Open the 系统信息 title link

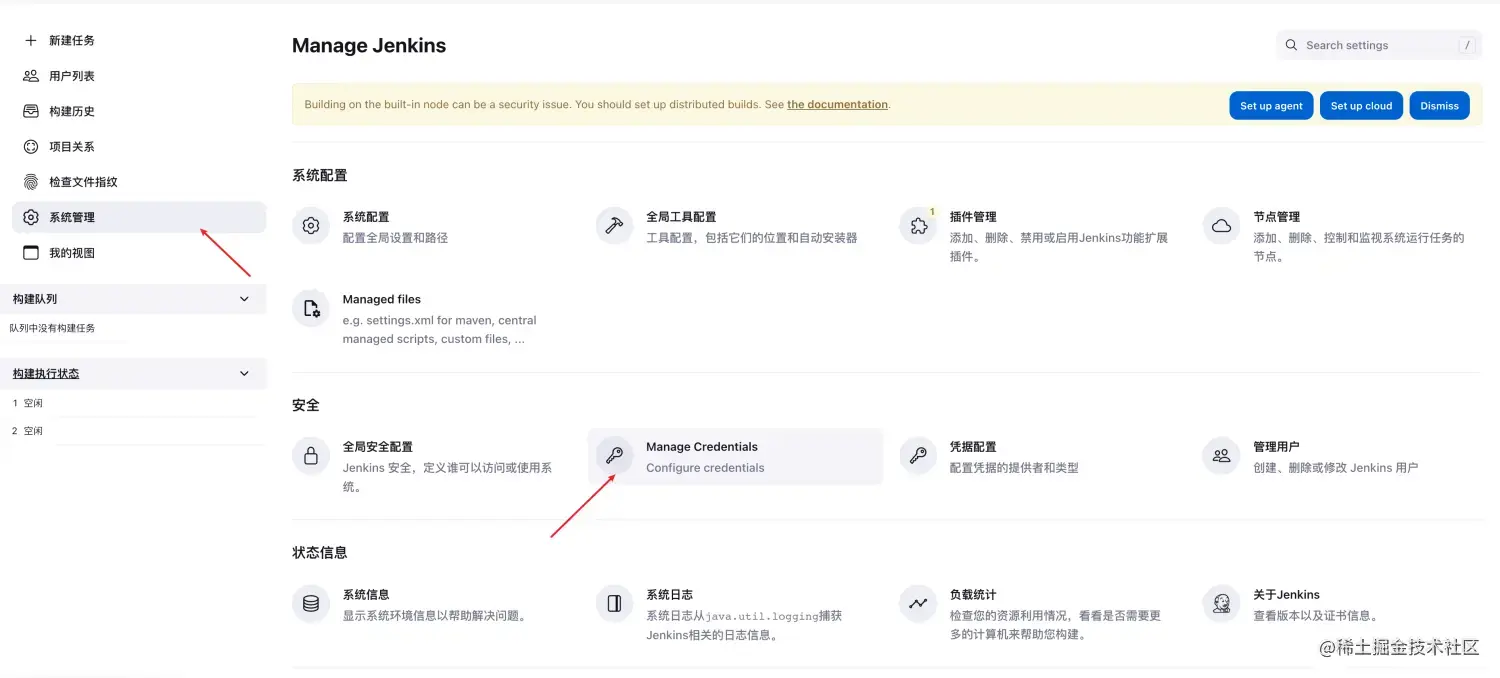(x=366, y=595)
